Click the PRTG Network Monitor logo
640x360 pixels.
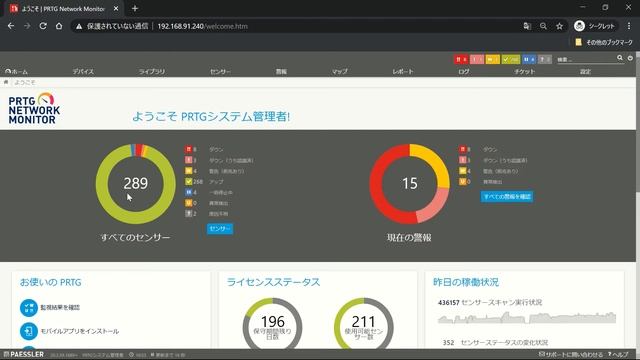tap(34, 109)
